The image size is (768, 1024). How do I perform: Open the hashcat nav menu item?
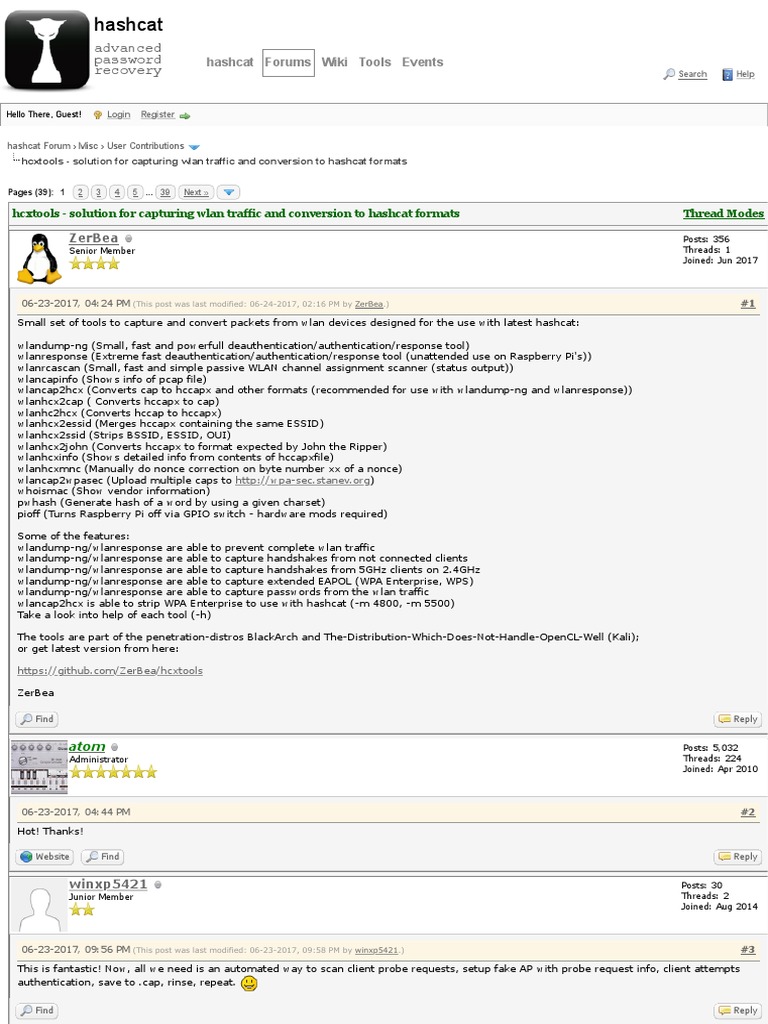point(229,62)
